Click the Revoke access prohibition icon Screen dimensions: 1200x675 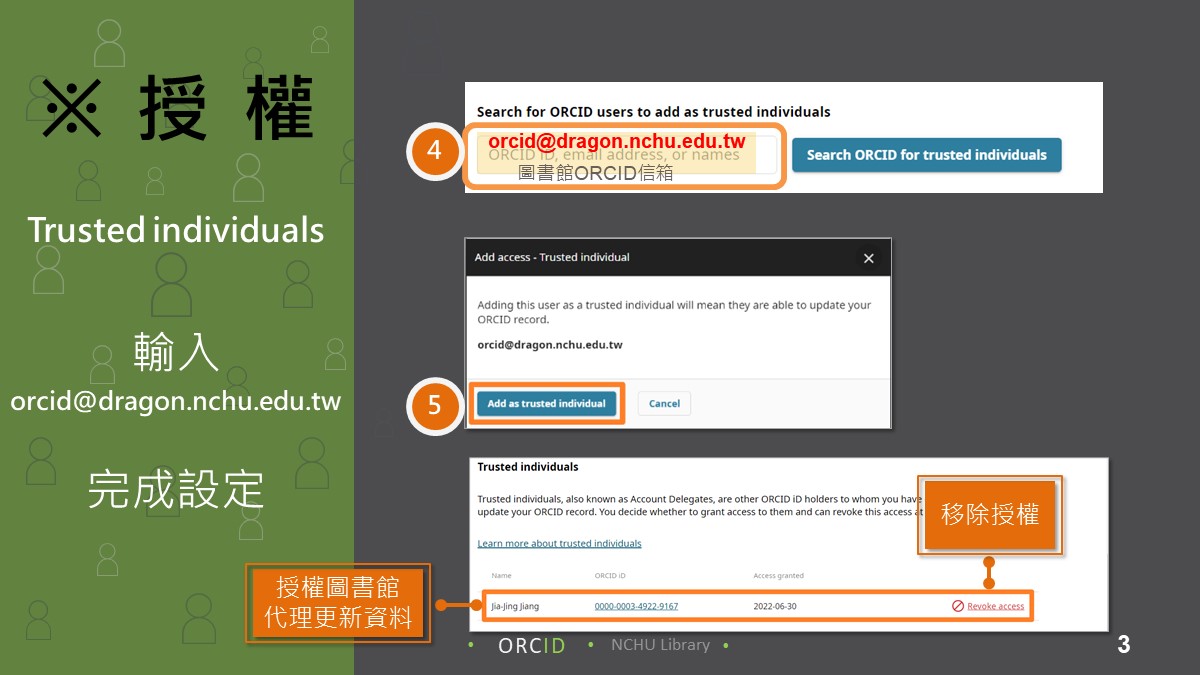(x=957, y=606)
